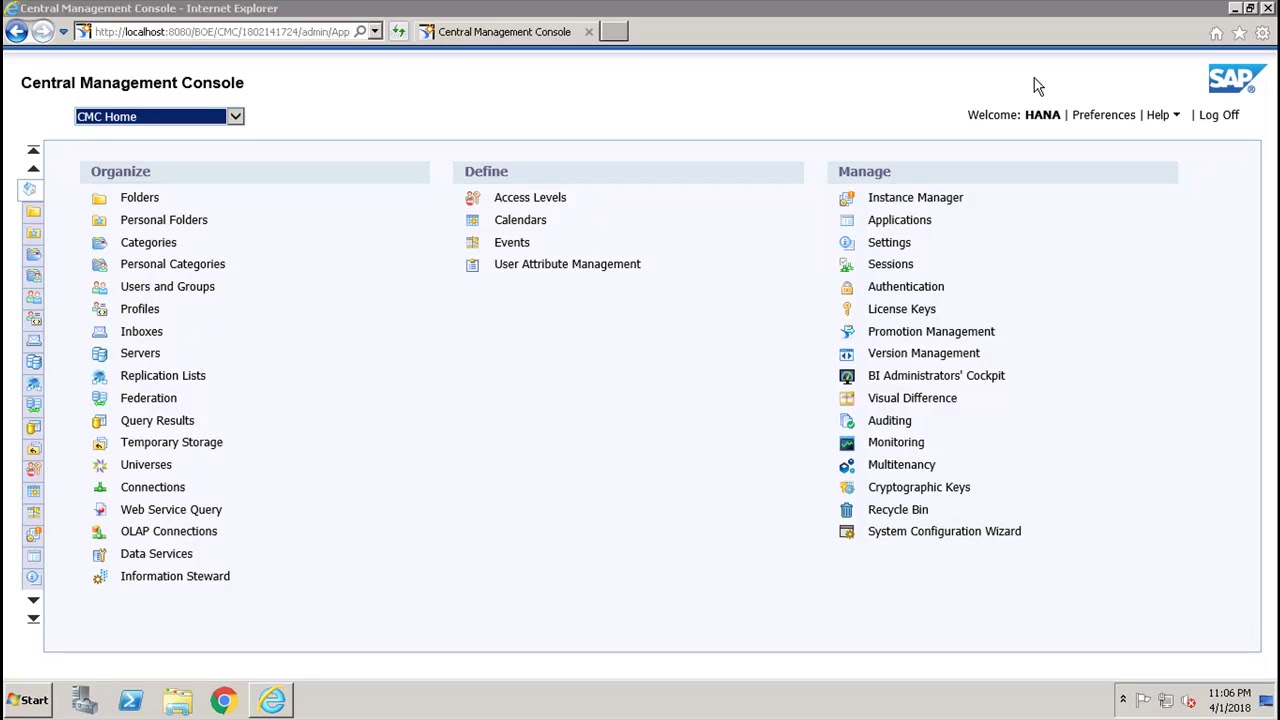Click the Connections icon
The width and height of the screenshot is (1280, 720).
point(99,487)
